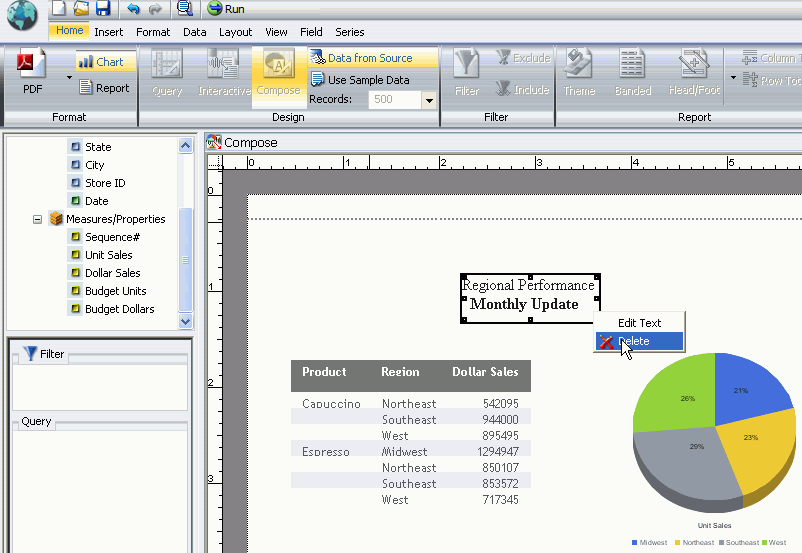This screenshot has width=802, height=553.
Task: Open the Field tab
Action: tap(311, 32)
